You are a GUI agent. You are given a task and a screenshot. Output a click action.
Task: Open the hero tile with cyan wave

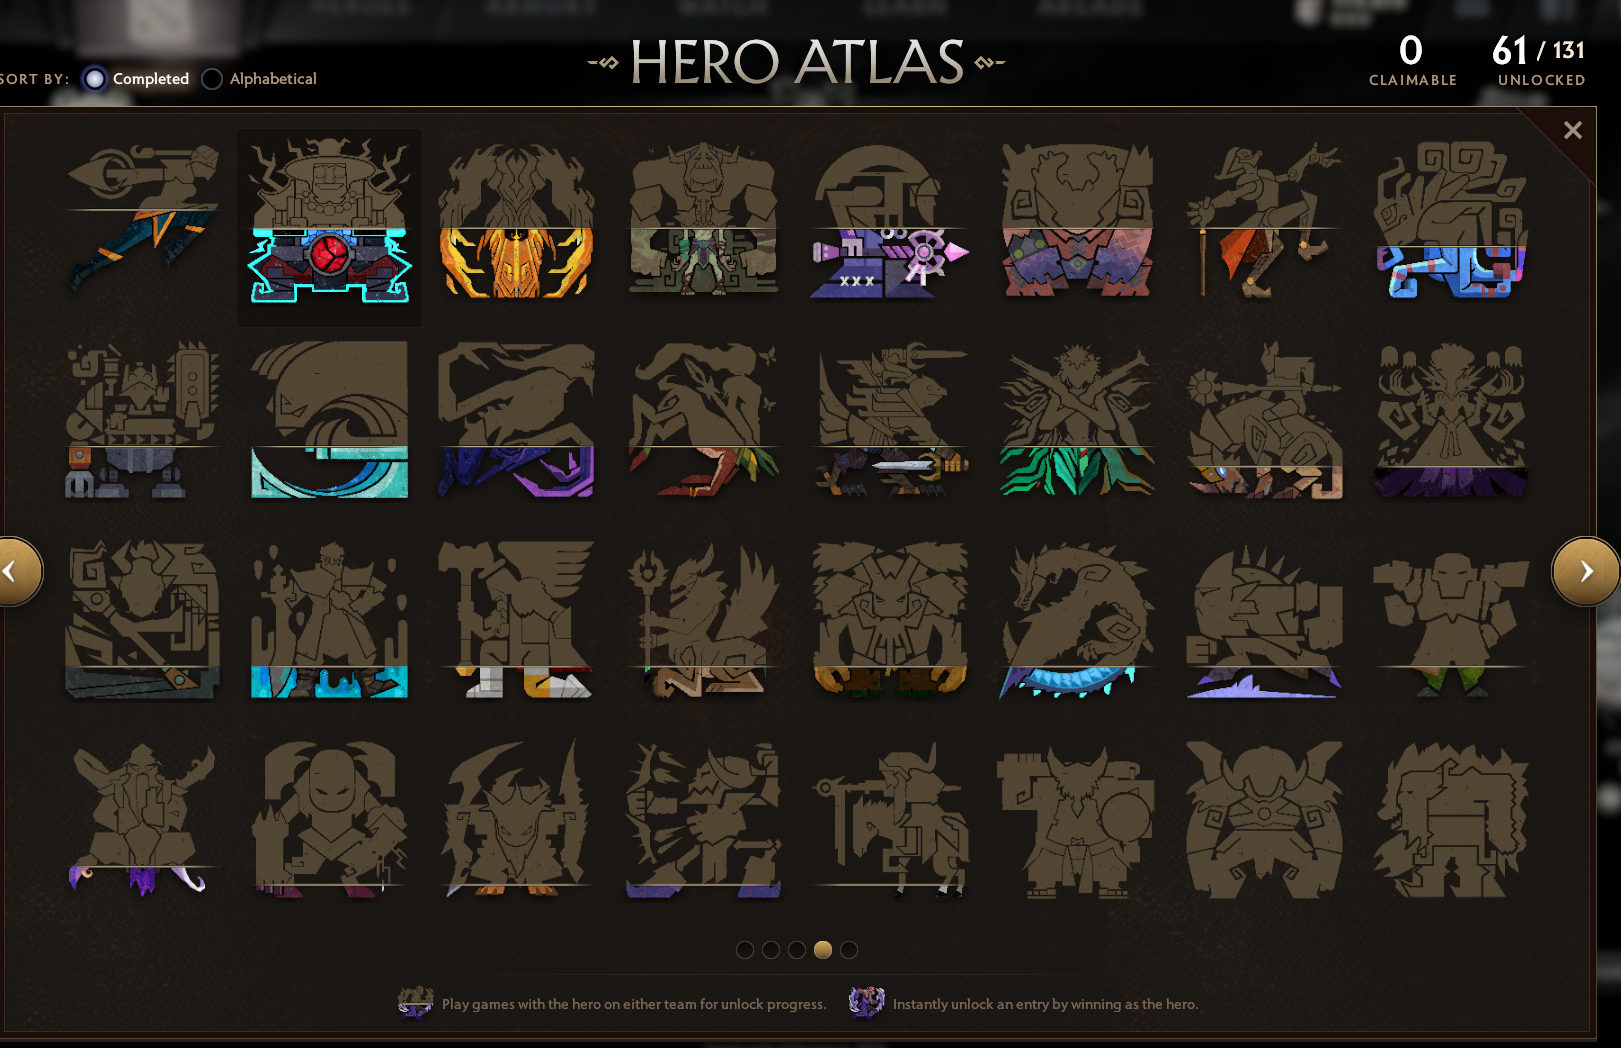coord(329,420)
